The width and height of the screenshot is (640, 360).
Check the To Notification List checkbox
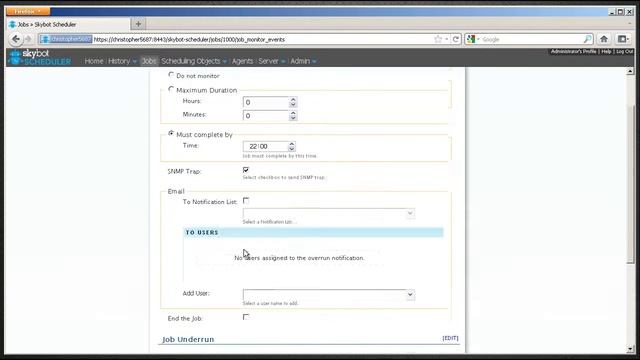(246, 200)
